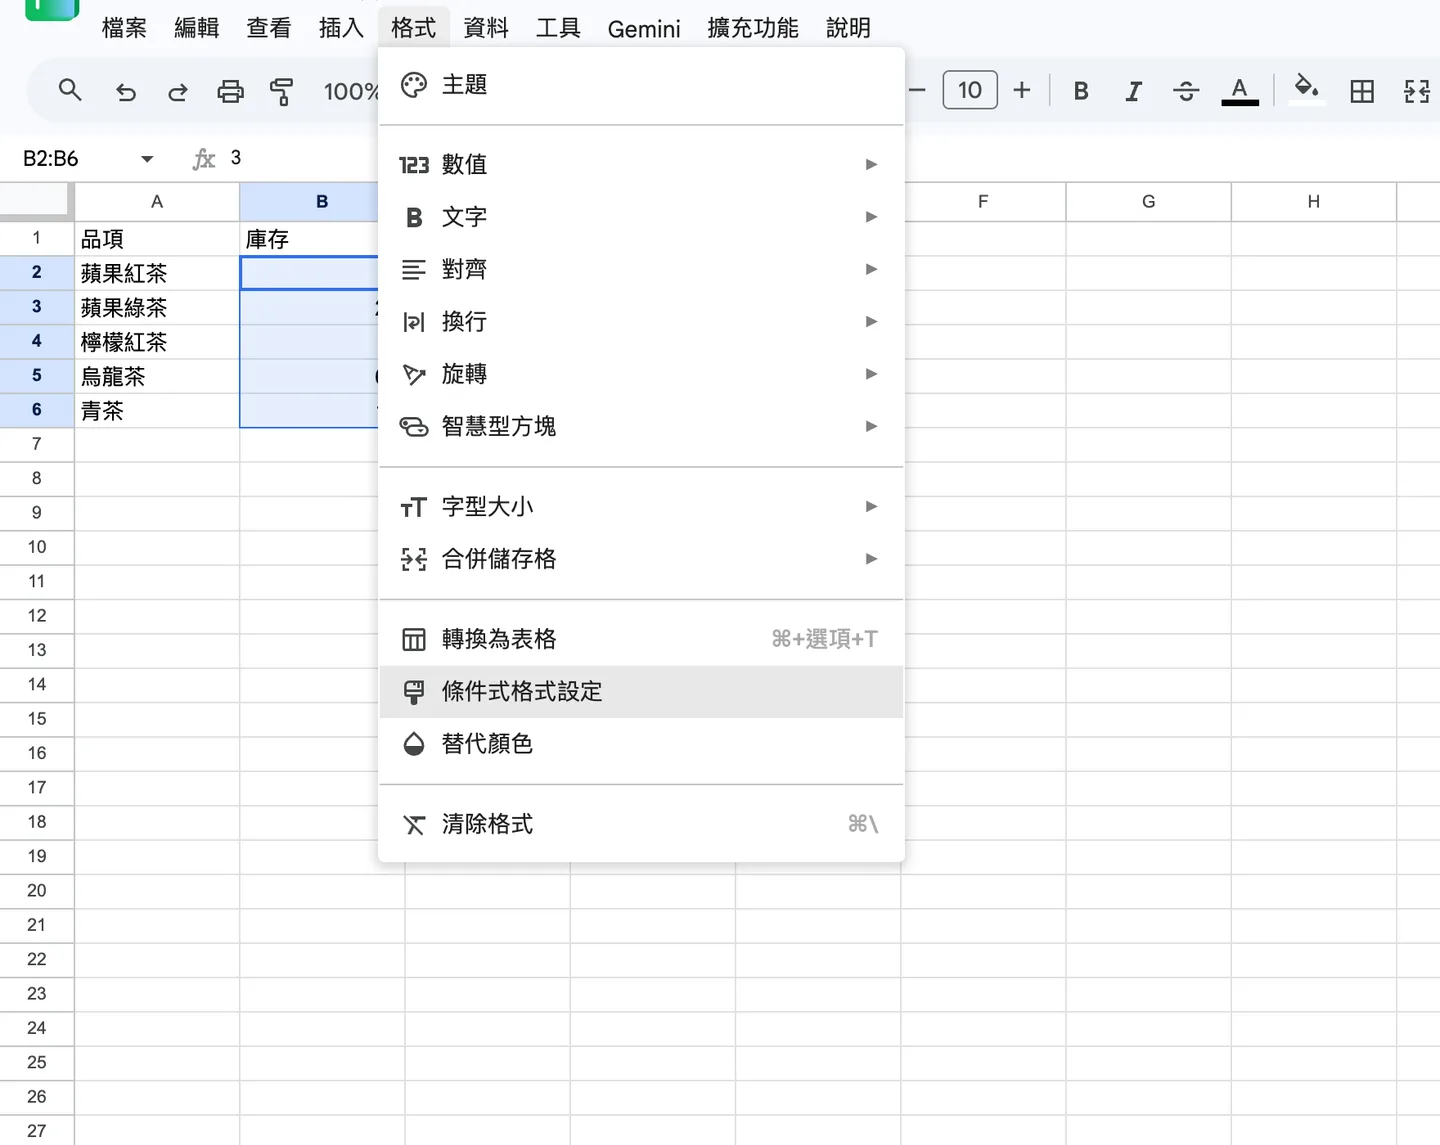
Task: Open the 插入 menu
Action: 341,28
